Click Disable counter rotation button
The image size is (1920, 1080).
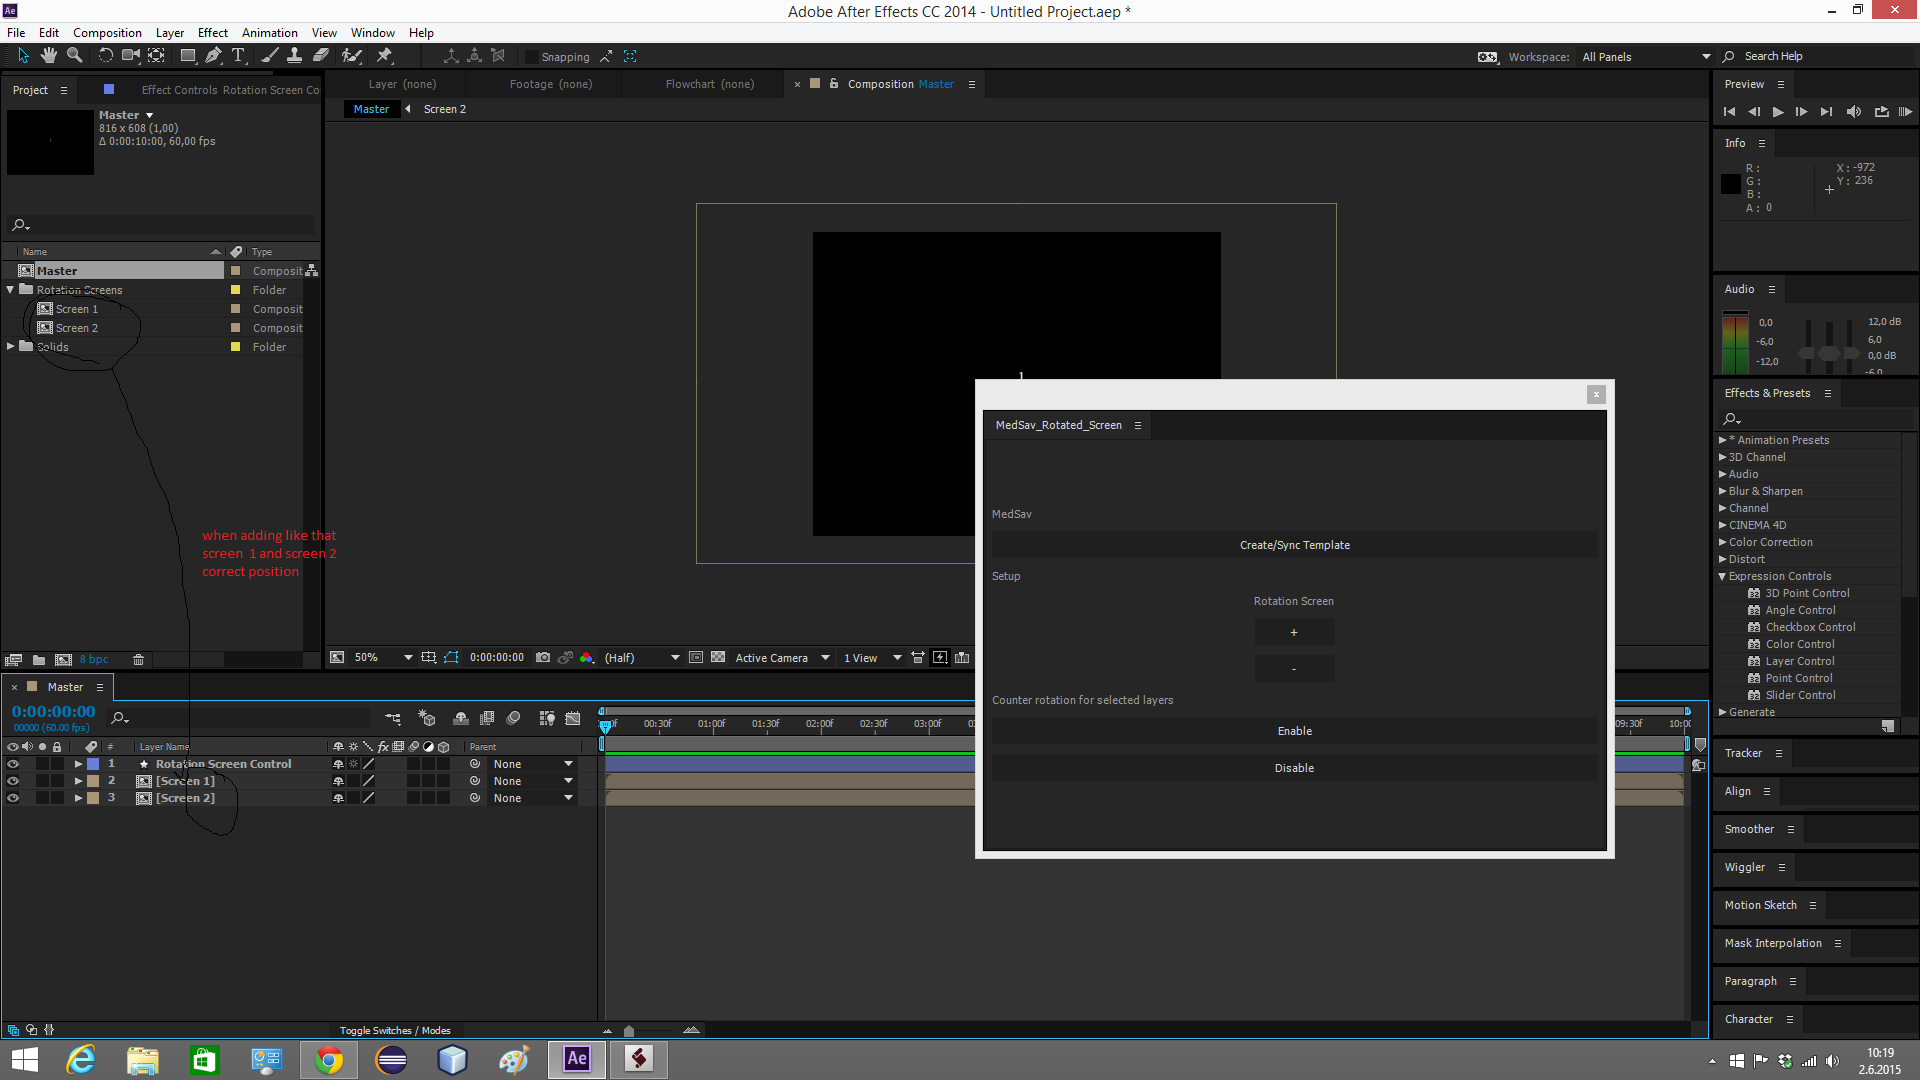[x=1294, y=768]
